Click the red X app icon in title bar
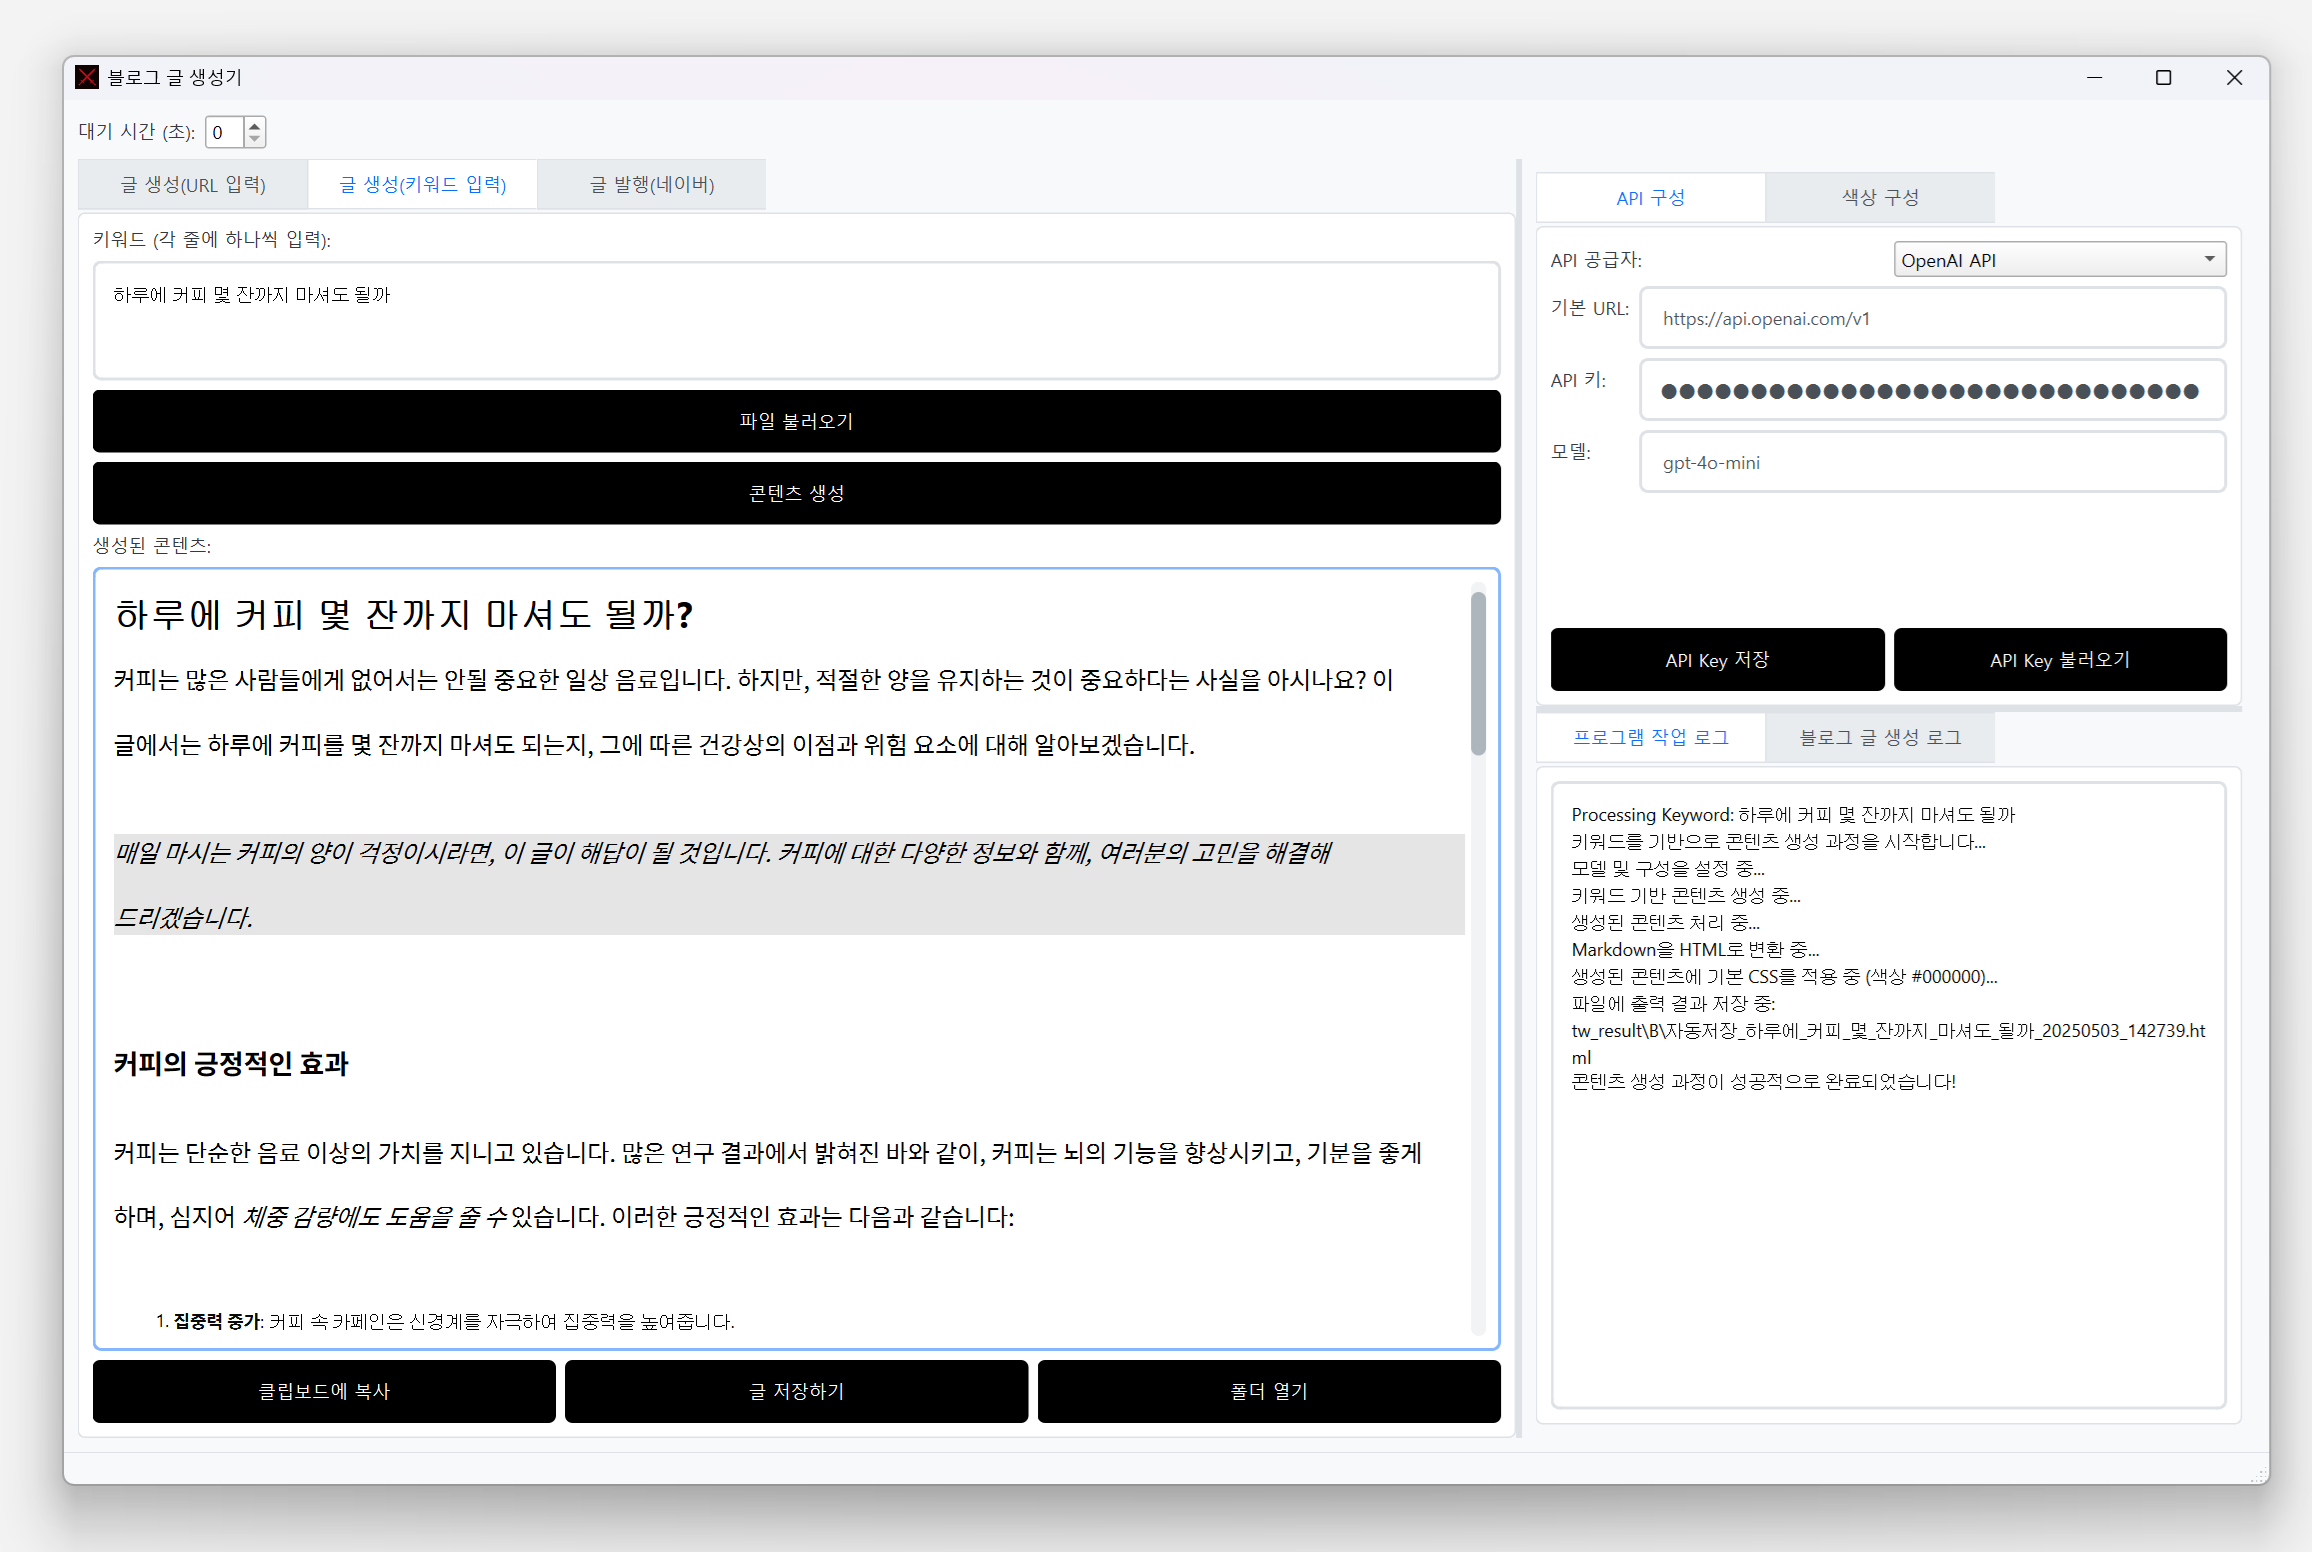The width and height of the screenshot is (2312, 1552). tap(87, 77)
